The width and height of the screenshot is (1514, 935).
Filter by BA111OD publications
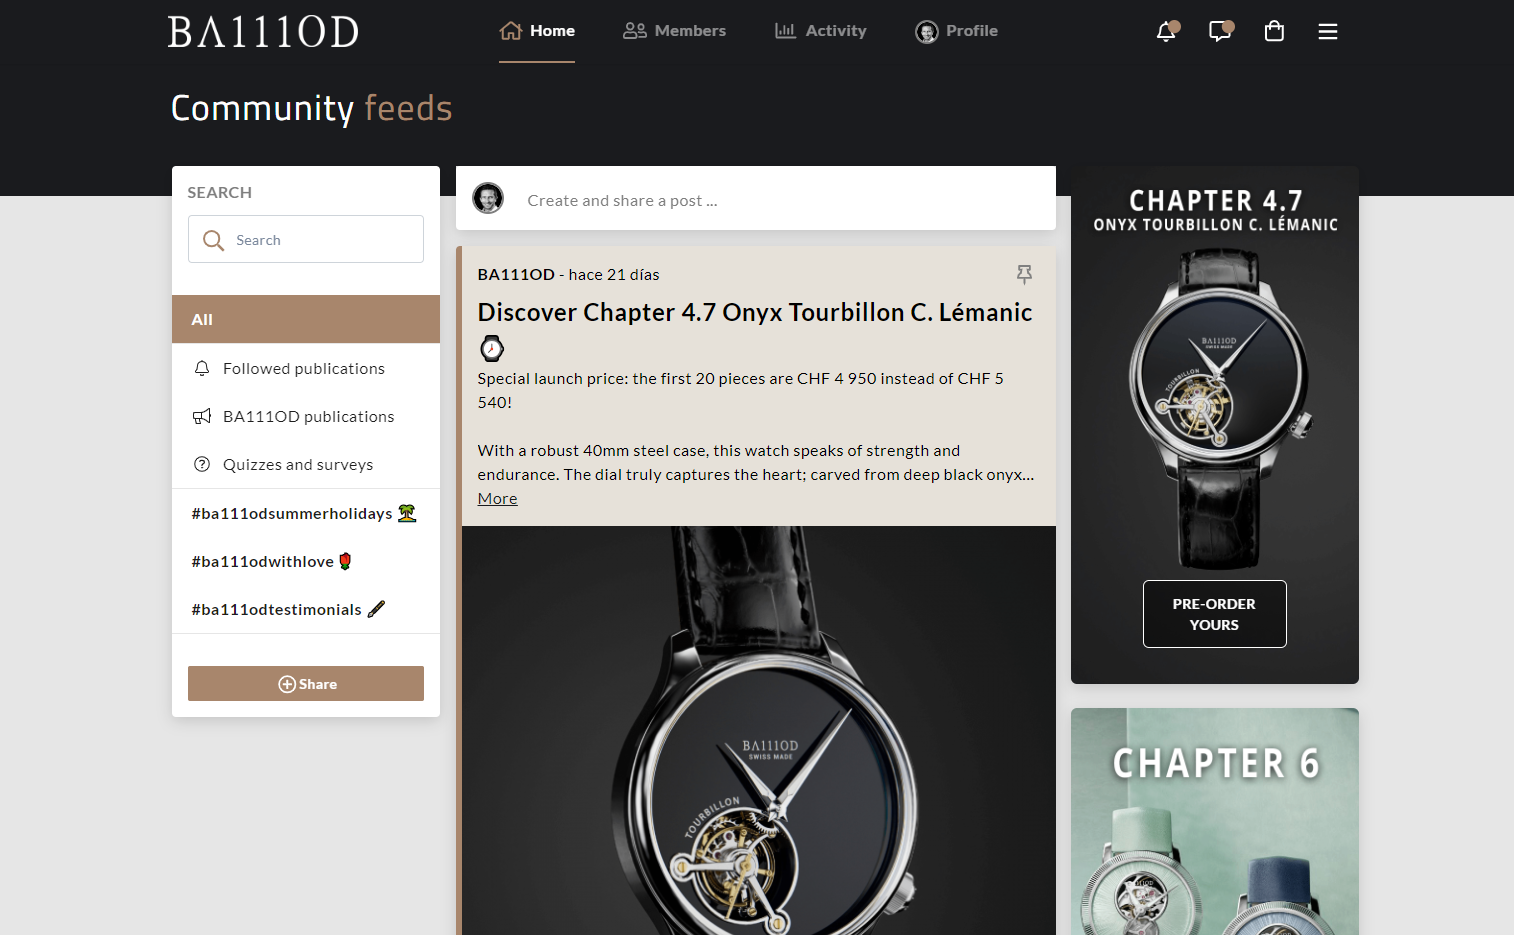[x=306, y=416]
